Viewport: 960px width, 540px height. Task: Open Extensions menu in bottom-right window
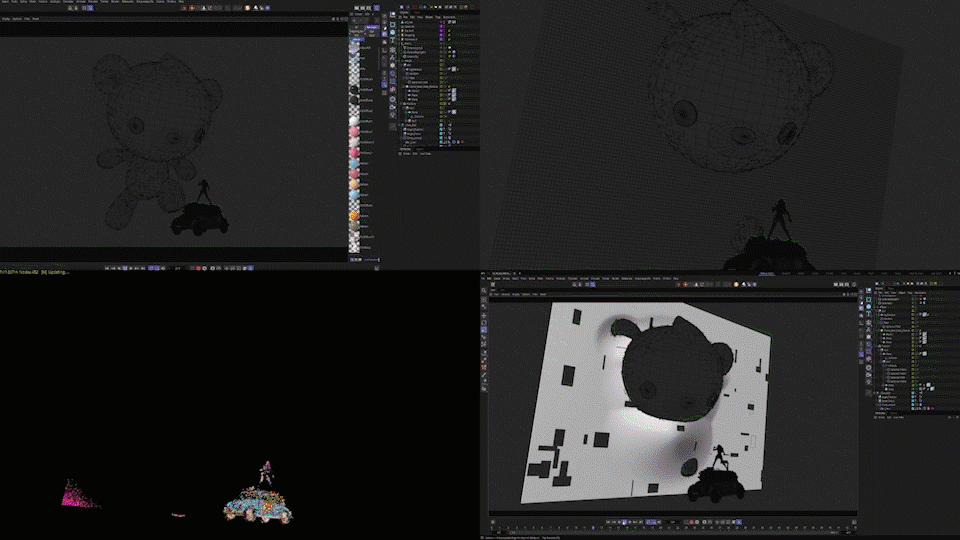point(626,279)
